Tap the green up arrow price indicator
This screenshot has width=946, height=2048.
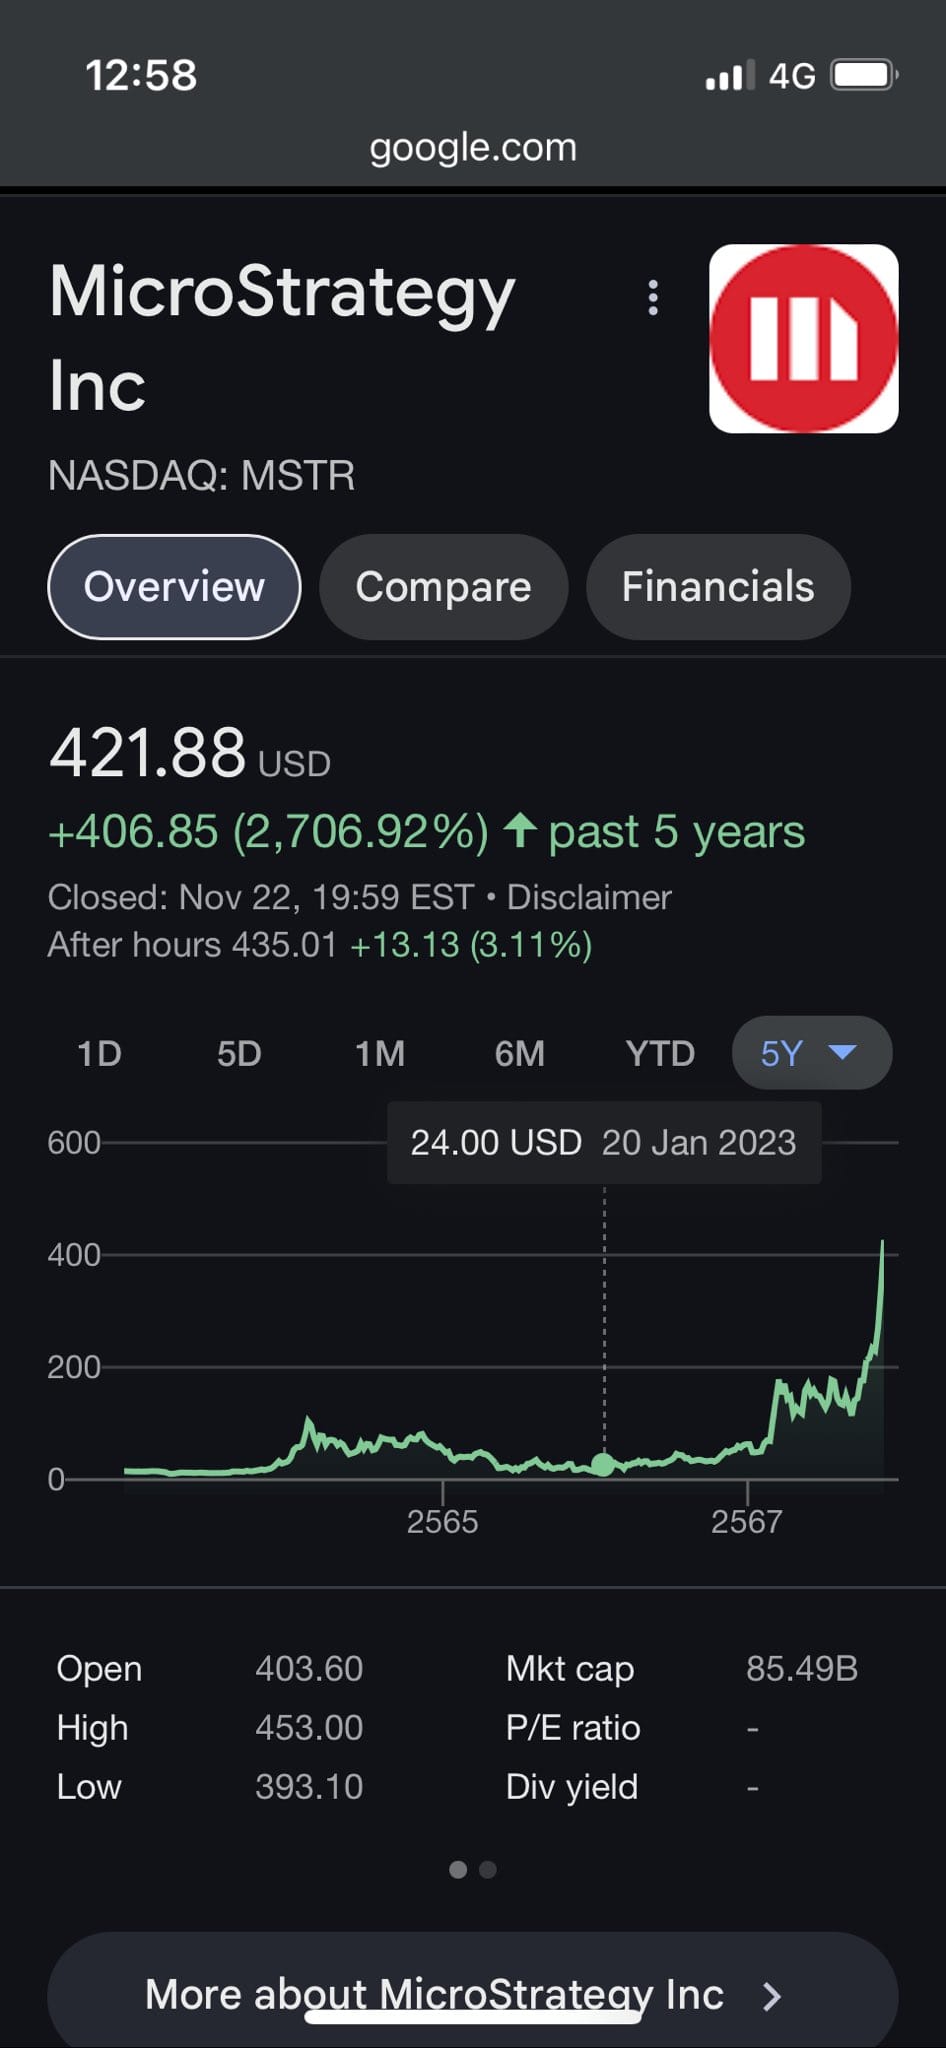[520, 830]
